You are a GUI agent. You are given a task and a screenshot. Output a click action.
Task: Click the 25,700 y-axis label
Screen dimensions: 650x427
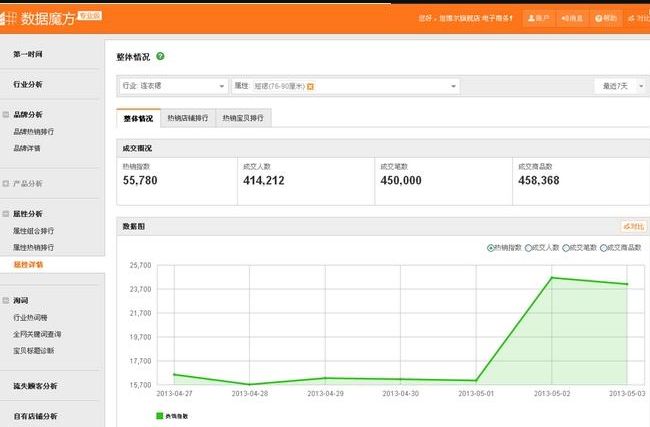pos(141,265)
